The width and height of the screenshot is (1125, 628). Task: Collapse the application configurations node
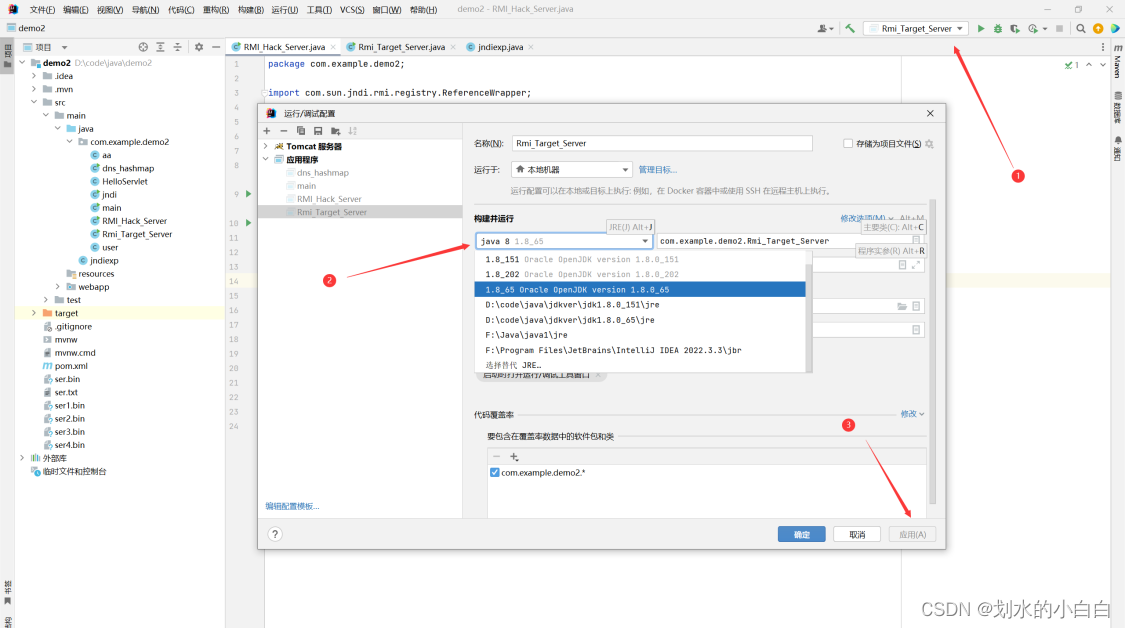[x=265, y=159]
